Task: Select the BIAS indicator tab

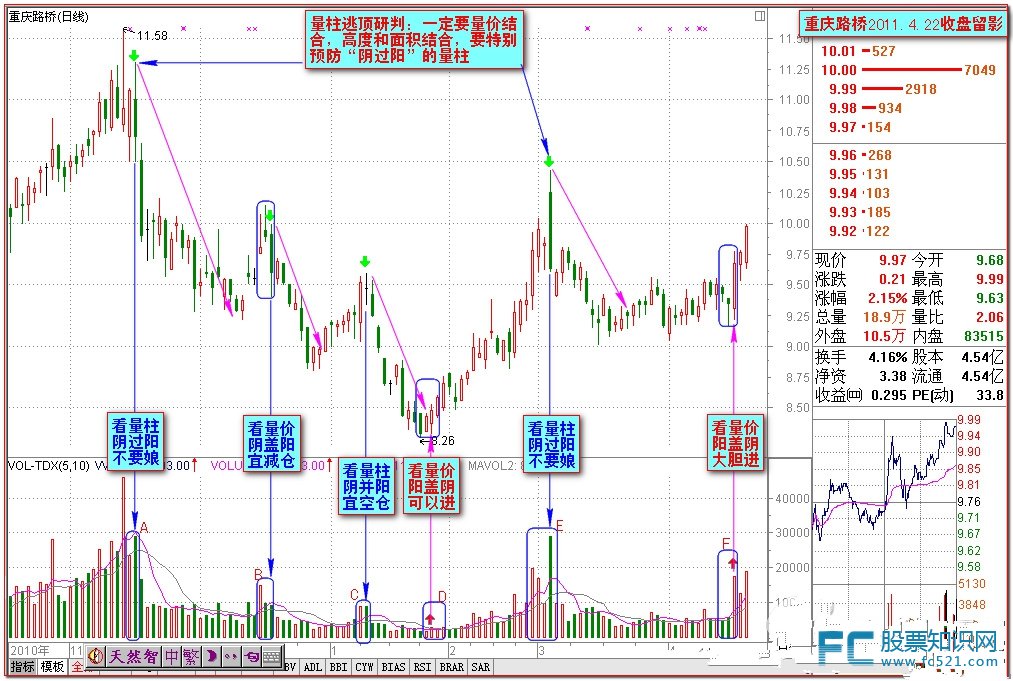Action: click(x=393, y=667)
